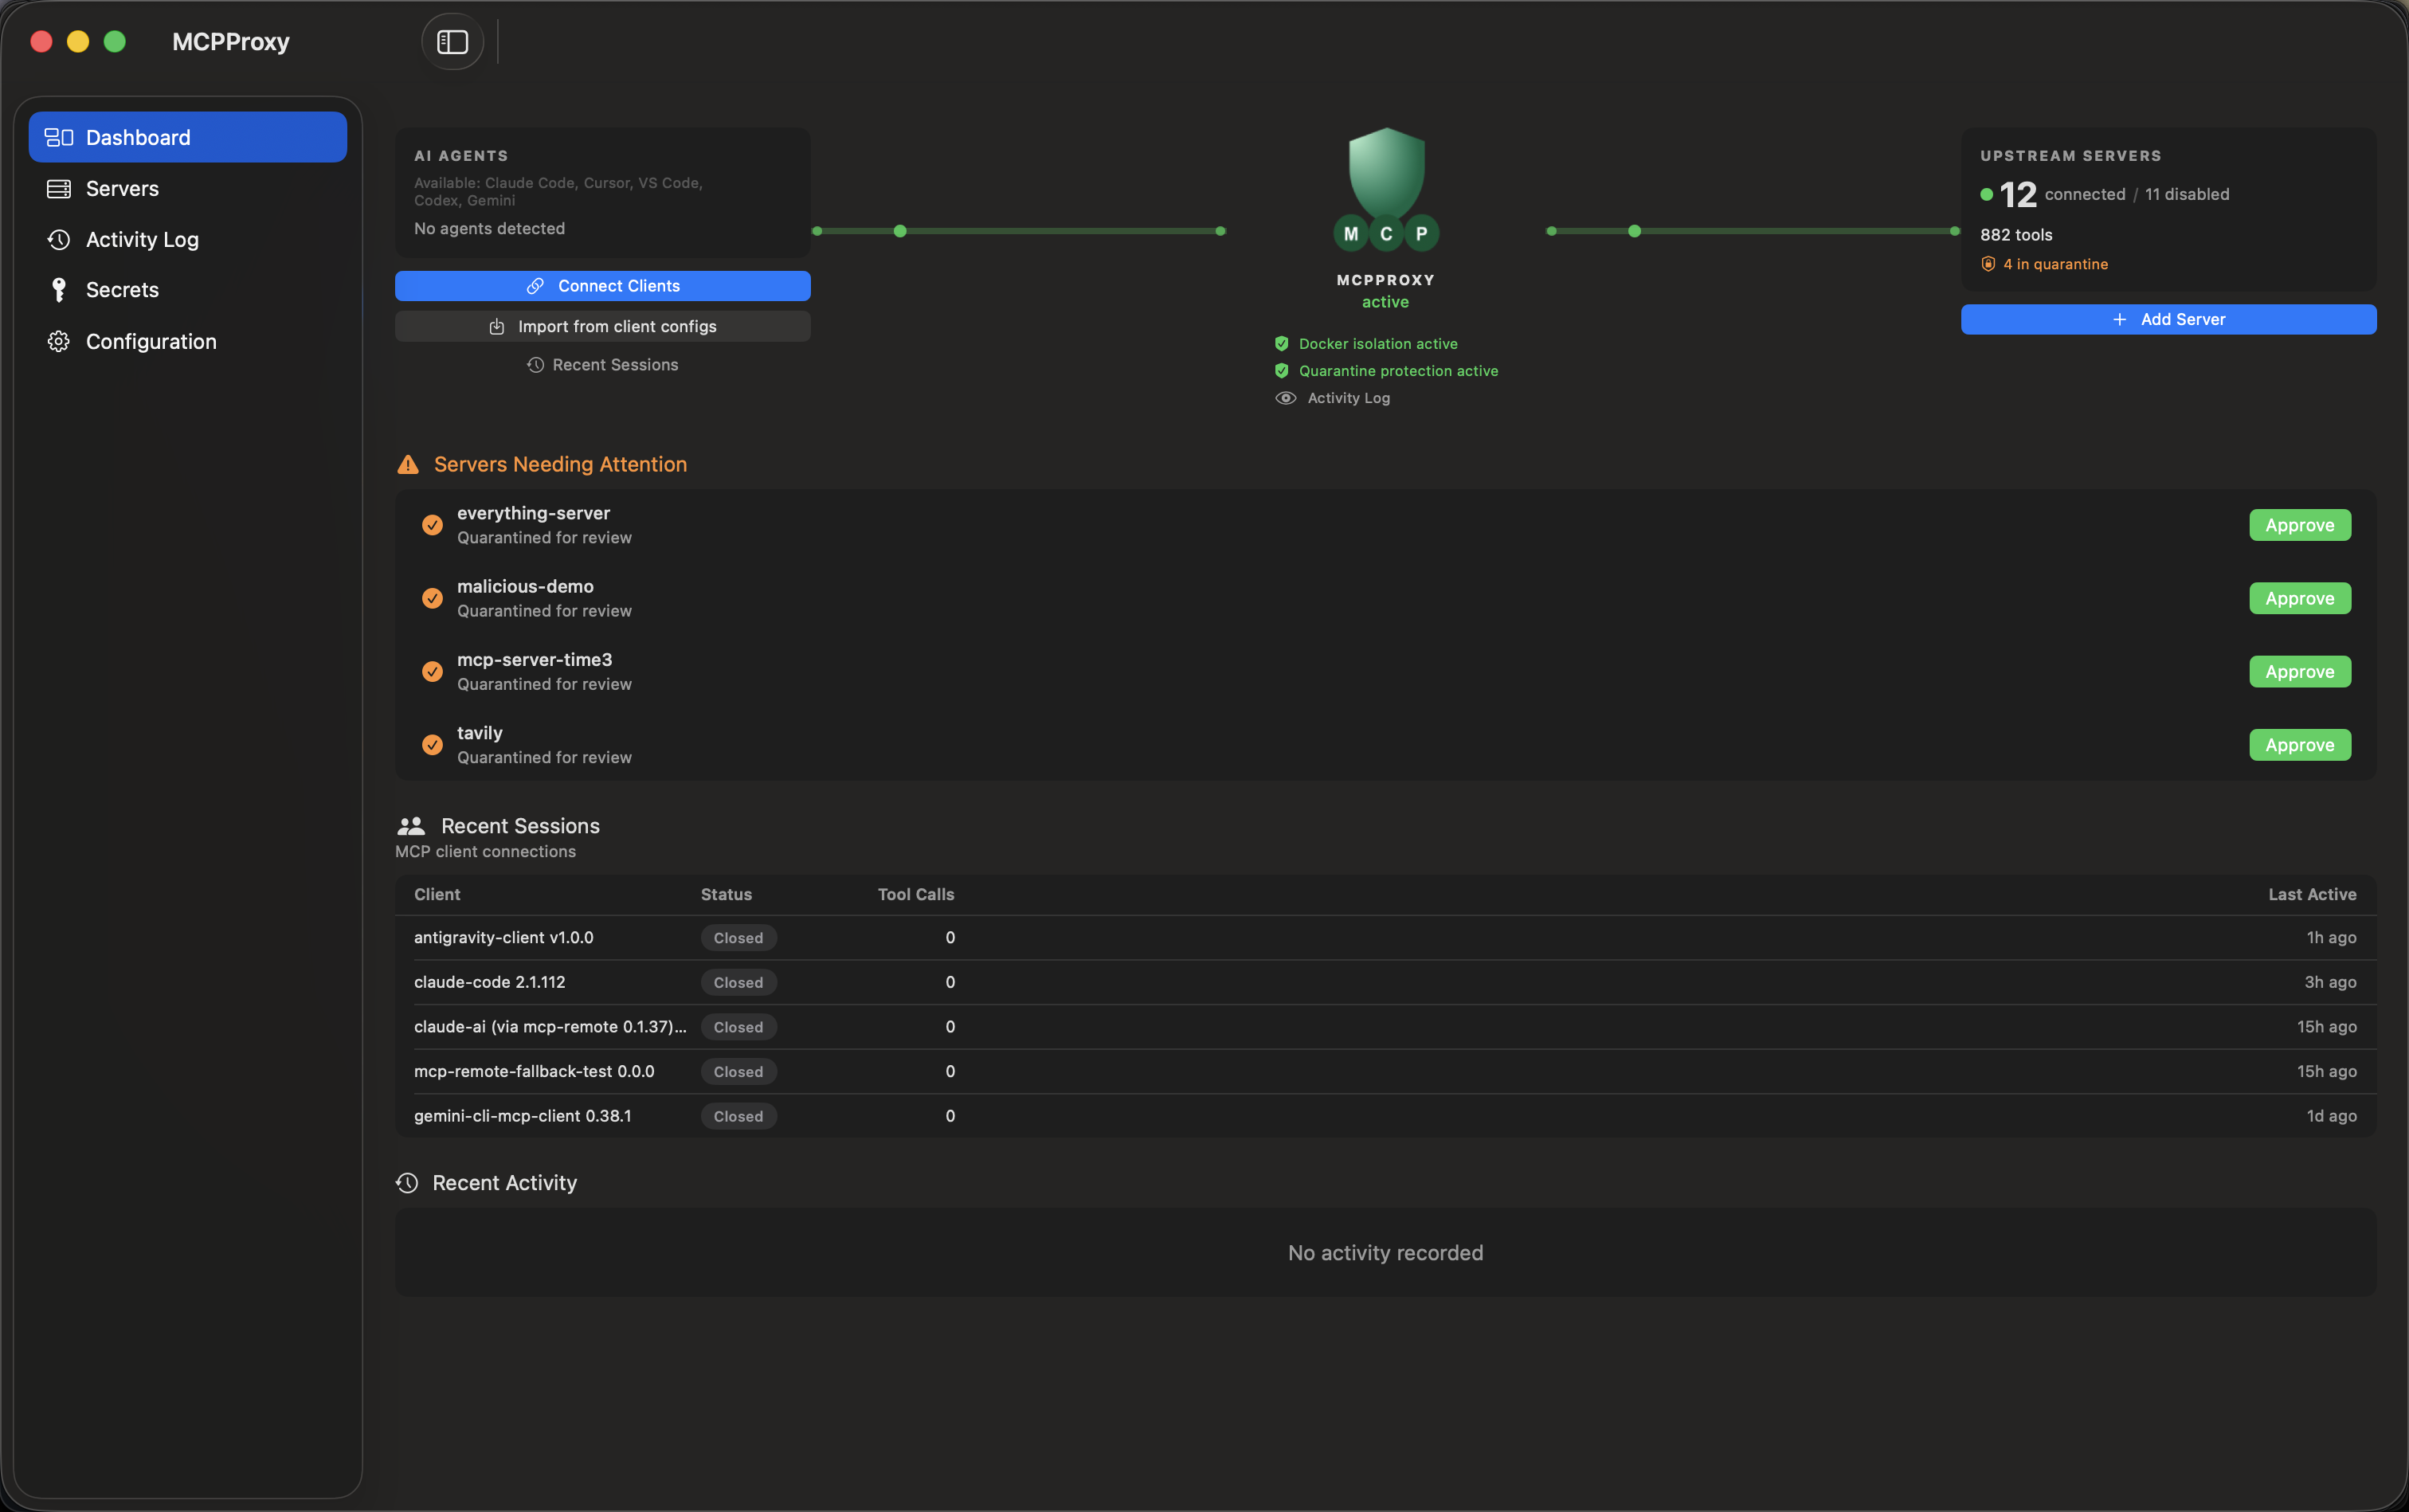Click the Status column header
This screenshot has height=1512, width=2409.
pyautogui.click(x=726, y=894)
